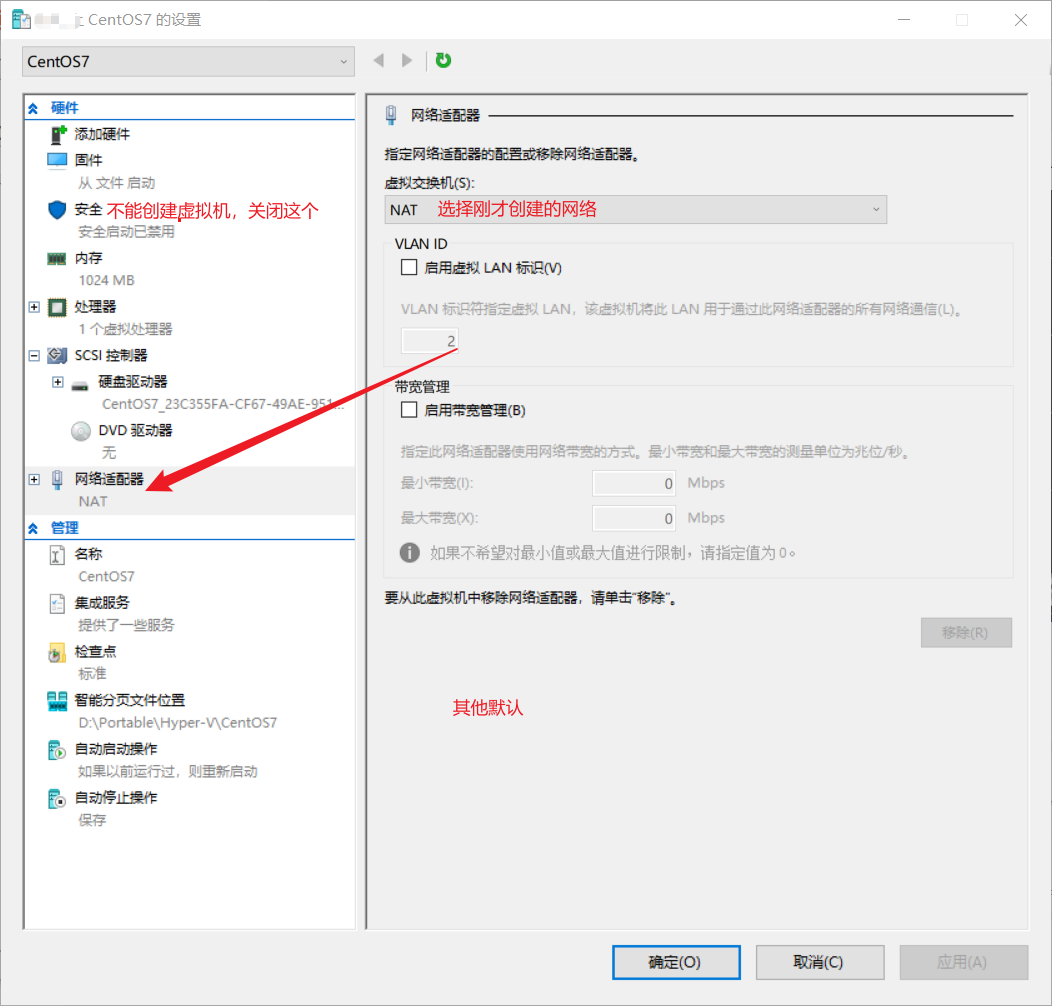
Task: Click the refresh icon in the toolbar
Action: (x=443, y=61)
